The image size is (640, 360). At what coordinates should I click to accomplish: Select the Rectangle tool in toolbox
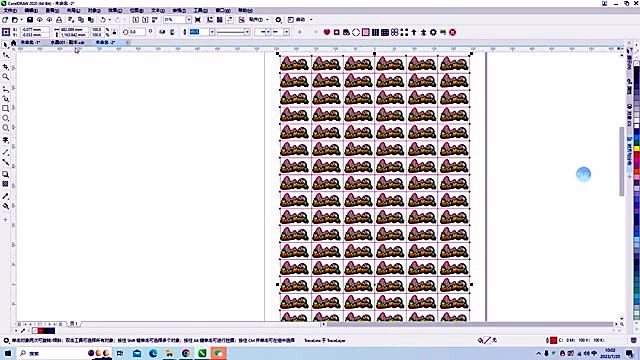click(5, 109)
